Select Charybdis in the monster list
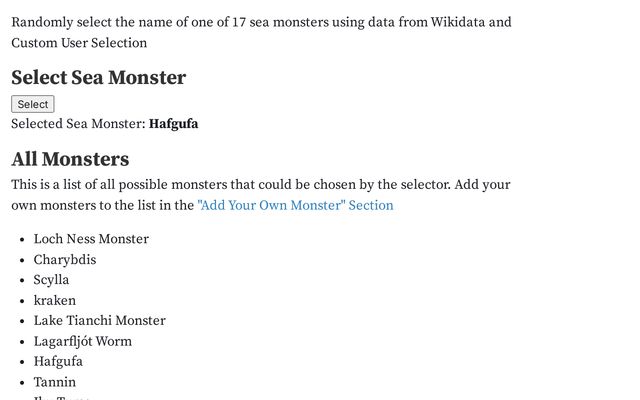The height and width of the screenshot is (400, 640). click(65, 260)
